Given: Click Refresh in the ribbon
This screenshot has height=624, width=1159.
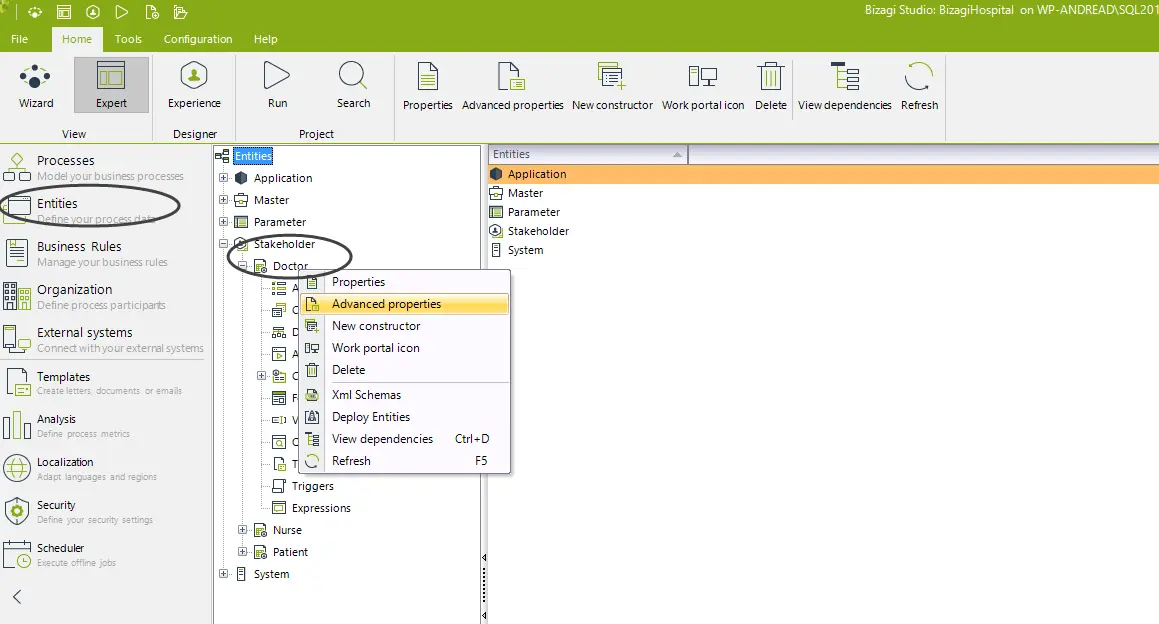Looking at the screenshot, I should tap(919, 87).
